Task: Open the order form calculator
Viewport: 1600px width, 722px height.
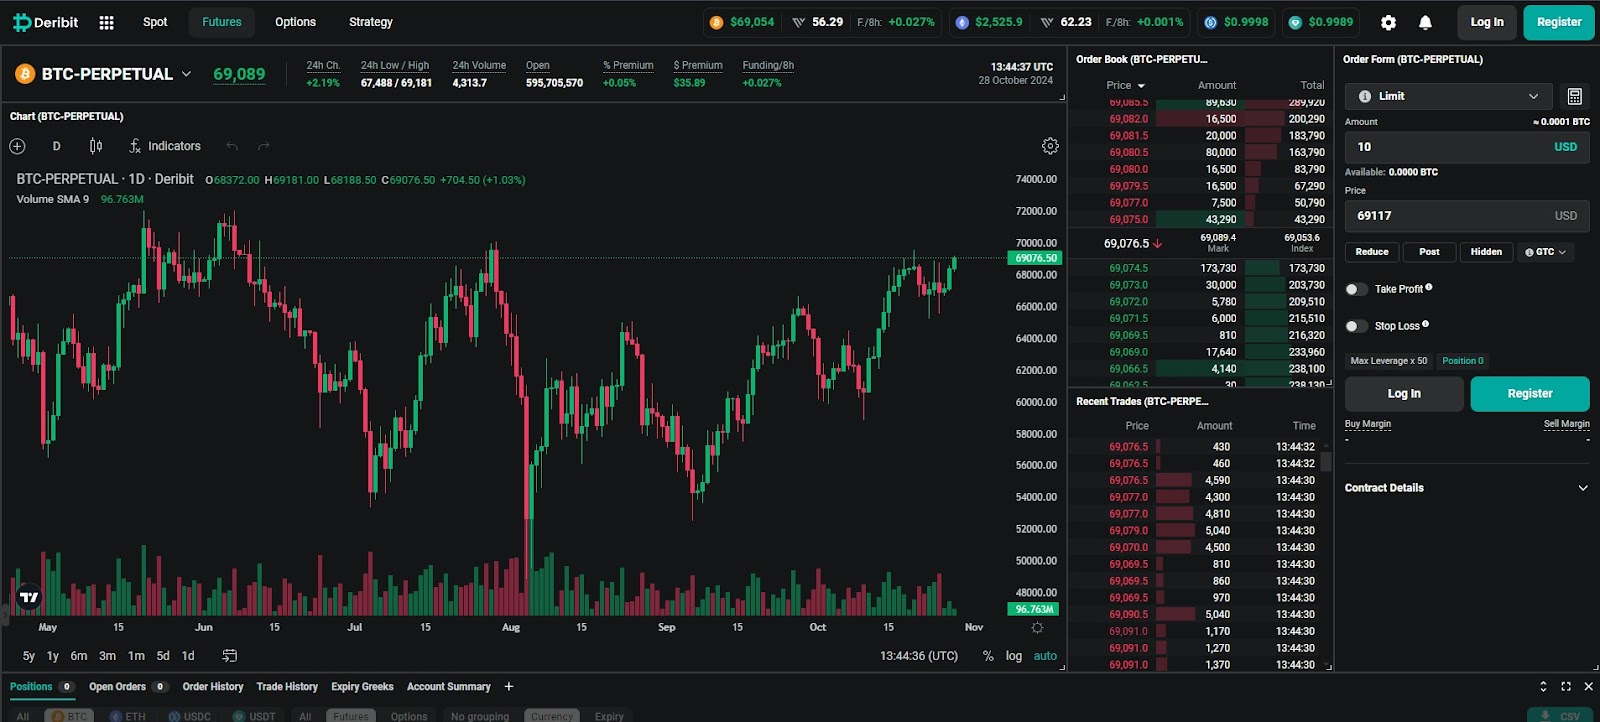Action: [x=1574, y=96]
